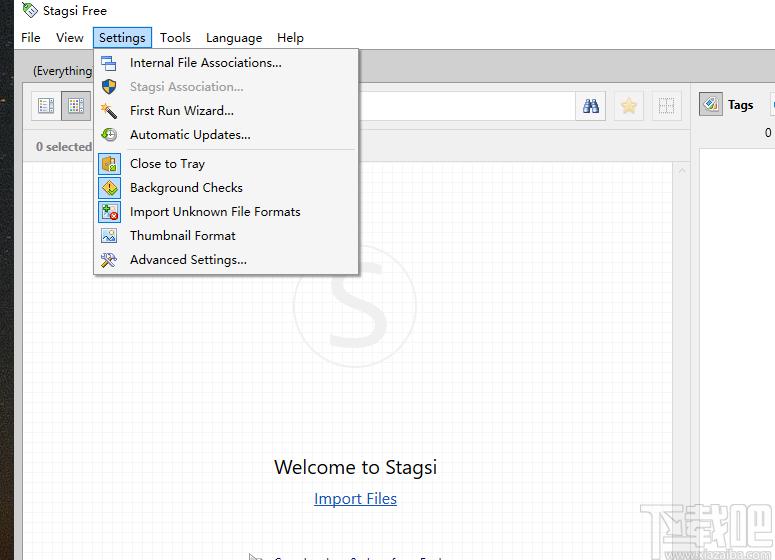
Task: Click the grid layout button beside the star
Action: point(666,106)
